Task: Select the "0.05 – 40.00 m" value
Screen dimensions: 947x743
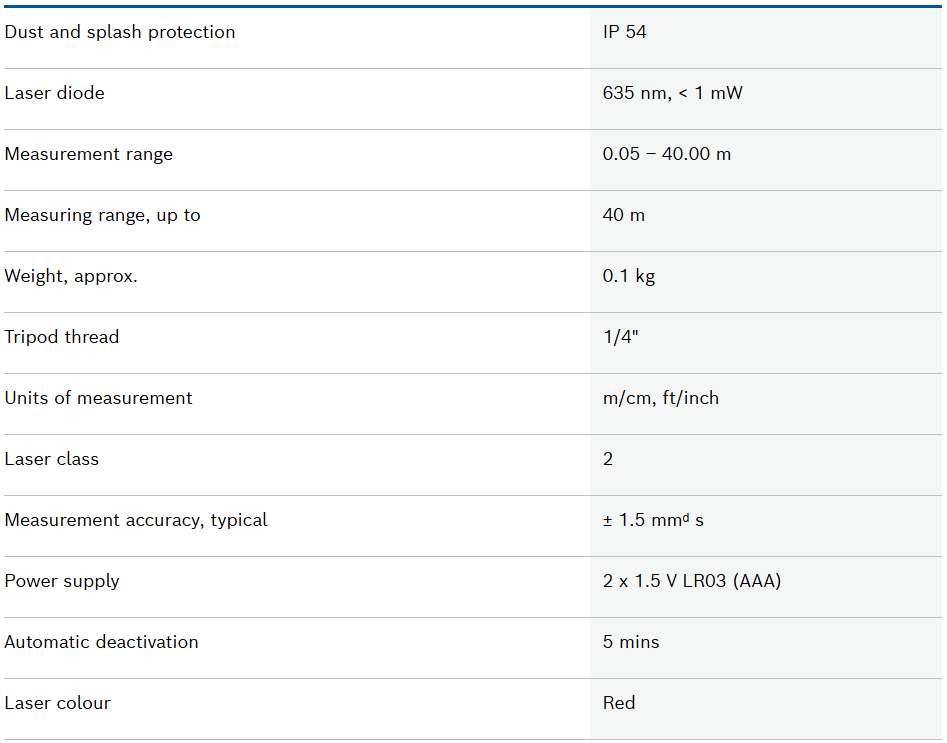Action: (667, 154)
